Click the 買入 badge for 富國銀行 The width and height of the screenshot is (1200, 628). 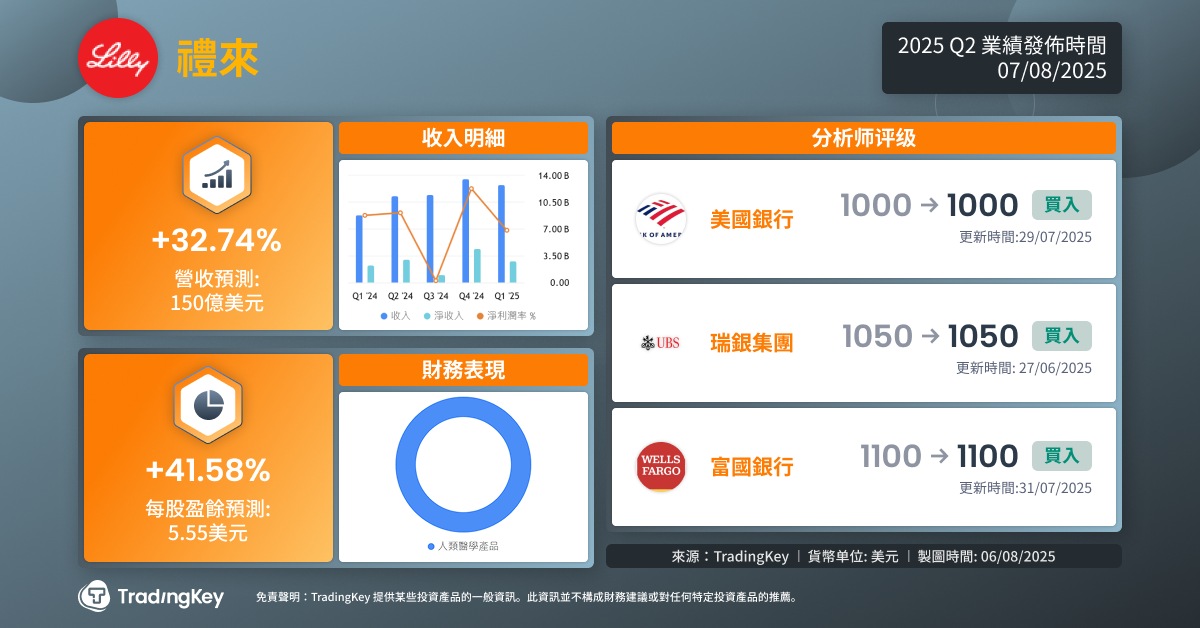(x=1061, y=456)
